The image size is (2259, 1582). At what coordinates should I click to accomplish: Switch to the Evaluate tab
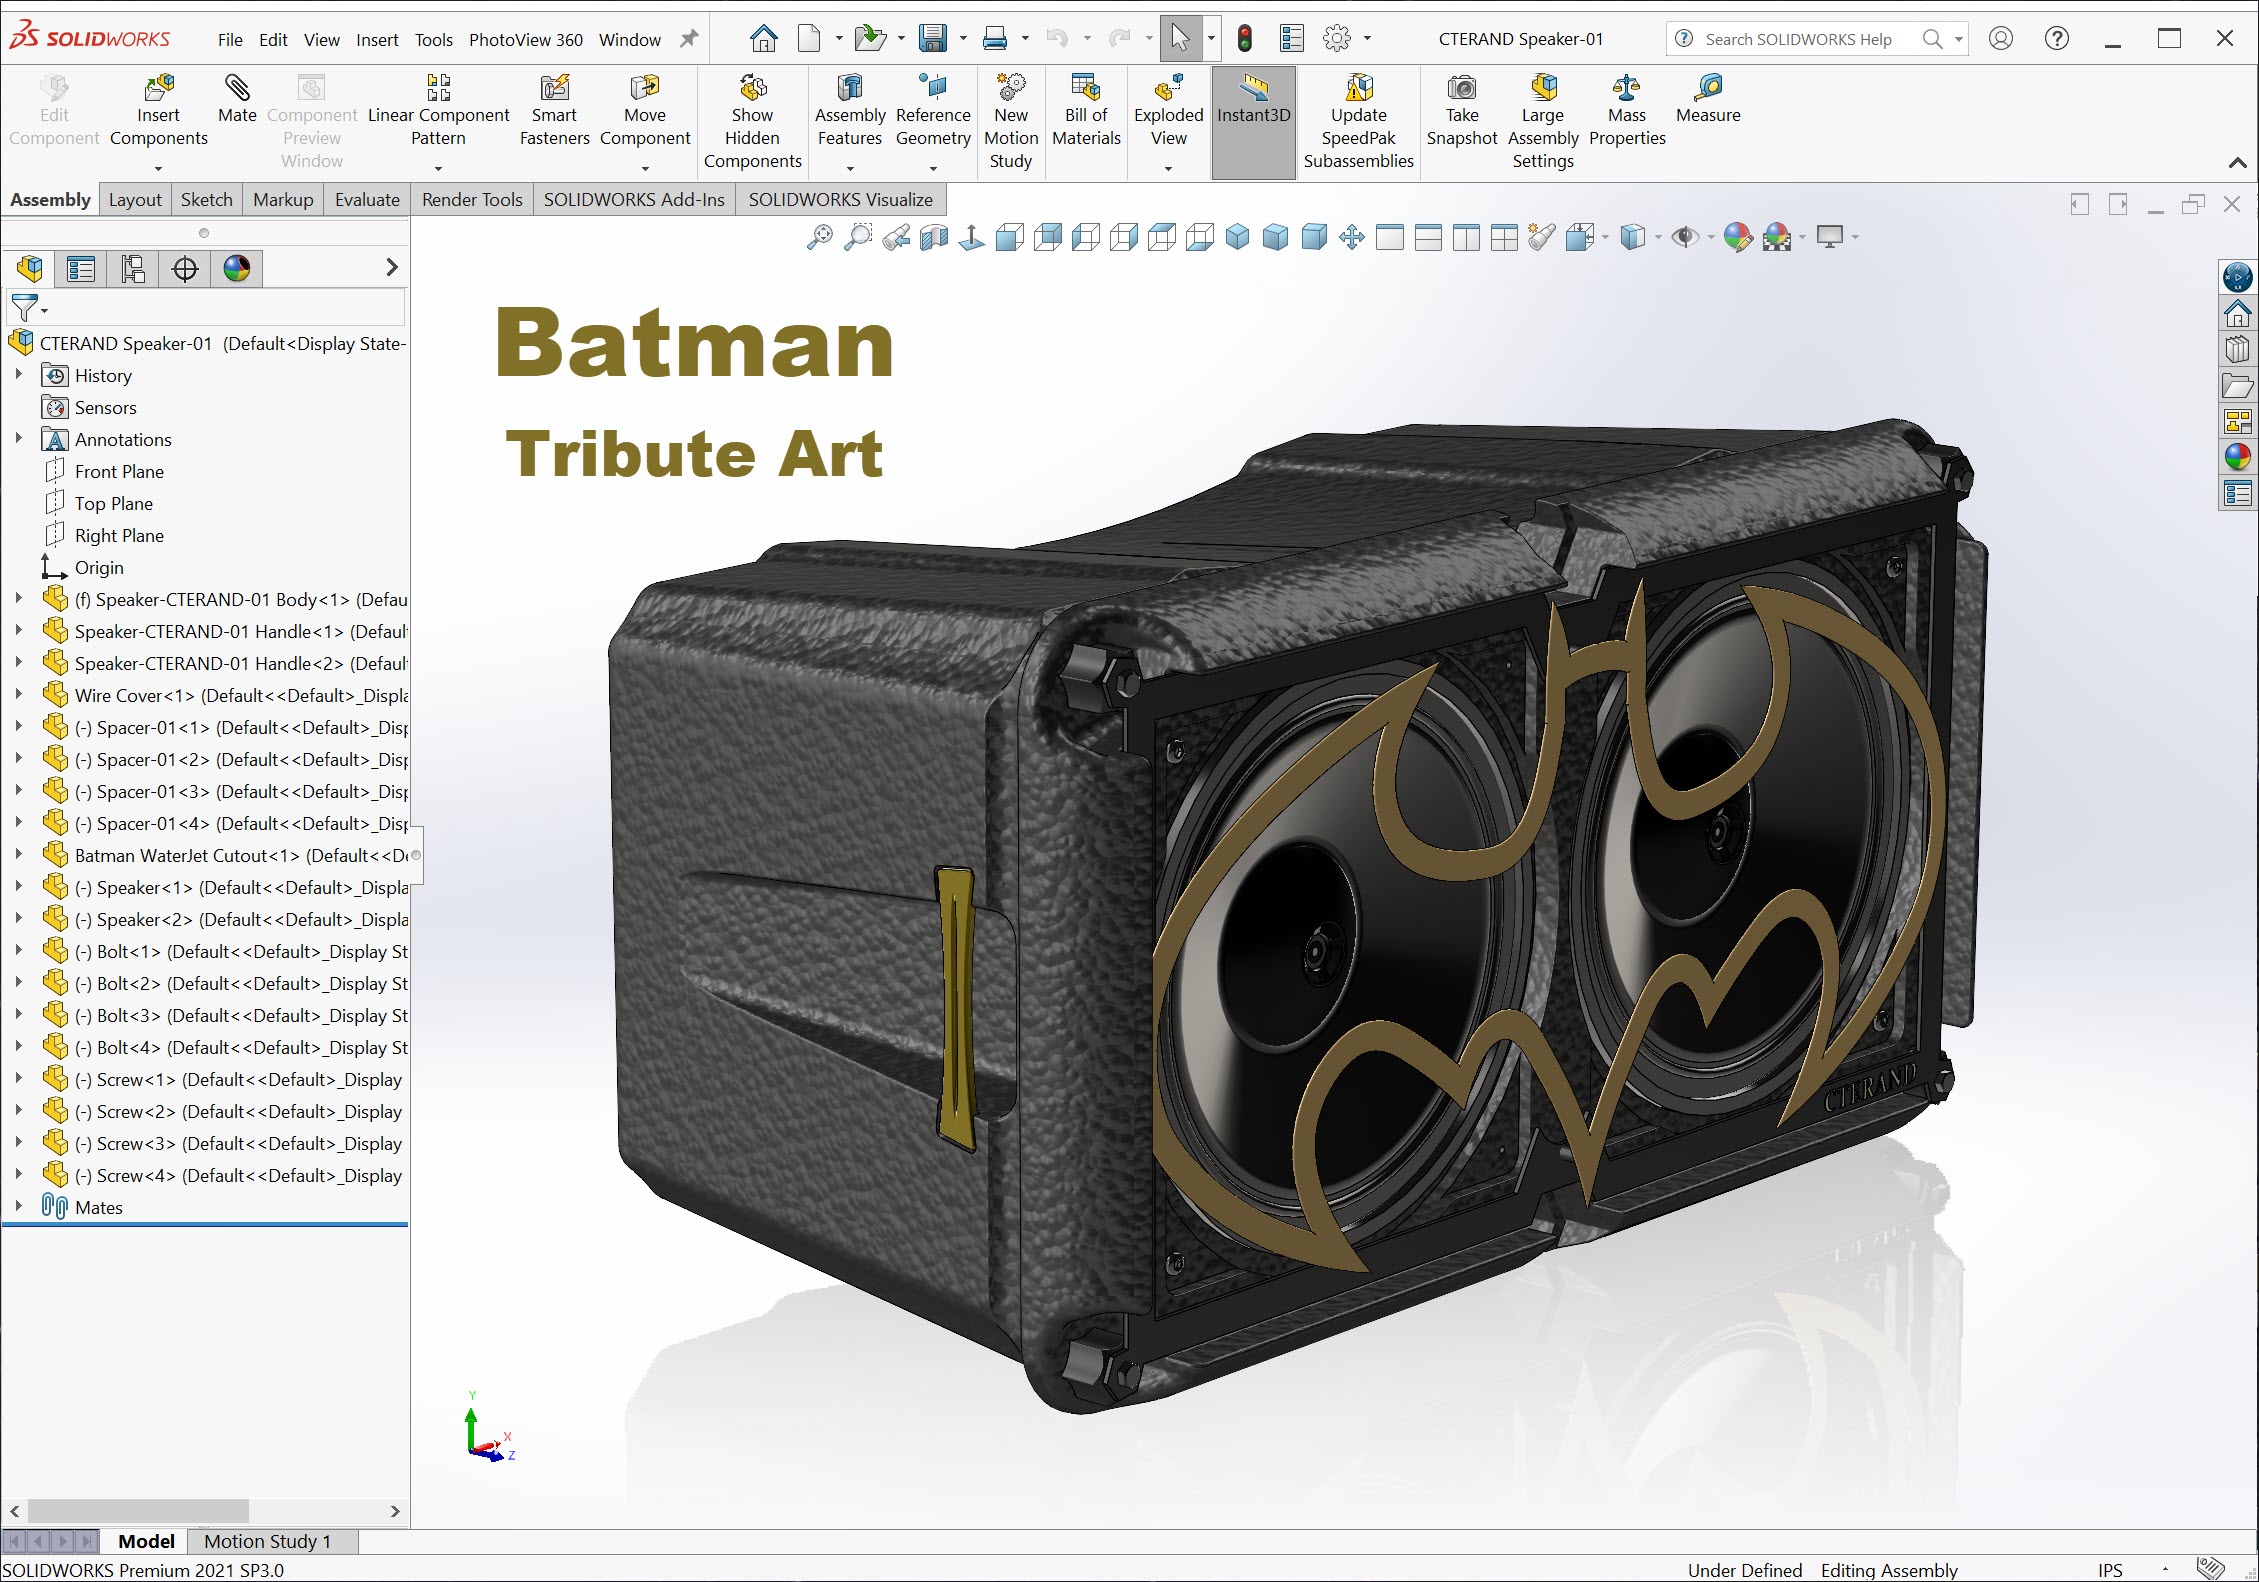click(367, 199)
